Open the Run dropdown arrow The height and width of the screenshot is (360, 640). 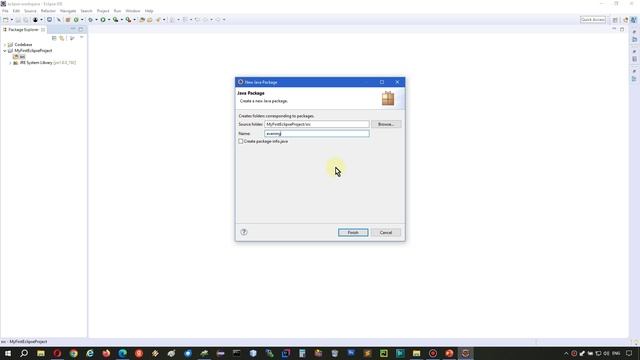(x=109, y=20)
